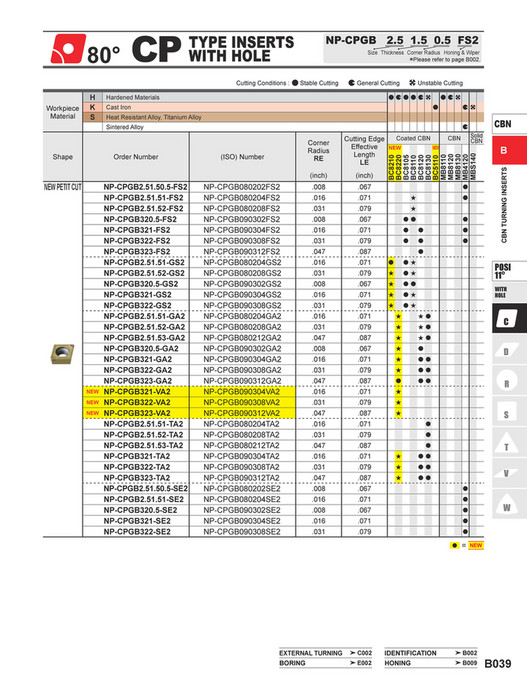Select order number NP-CPGB2.51.50.5-SE2

pyautogui.click(x=145, y=489)
